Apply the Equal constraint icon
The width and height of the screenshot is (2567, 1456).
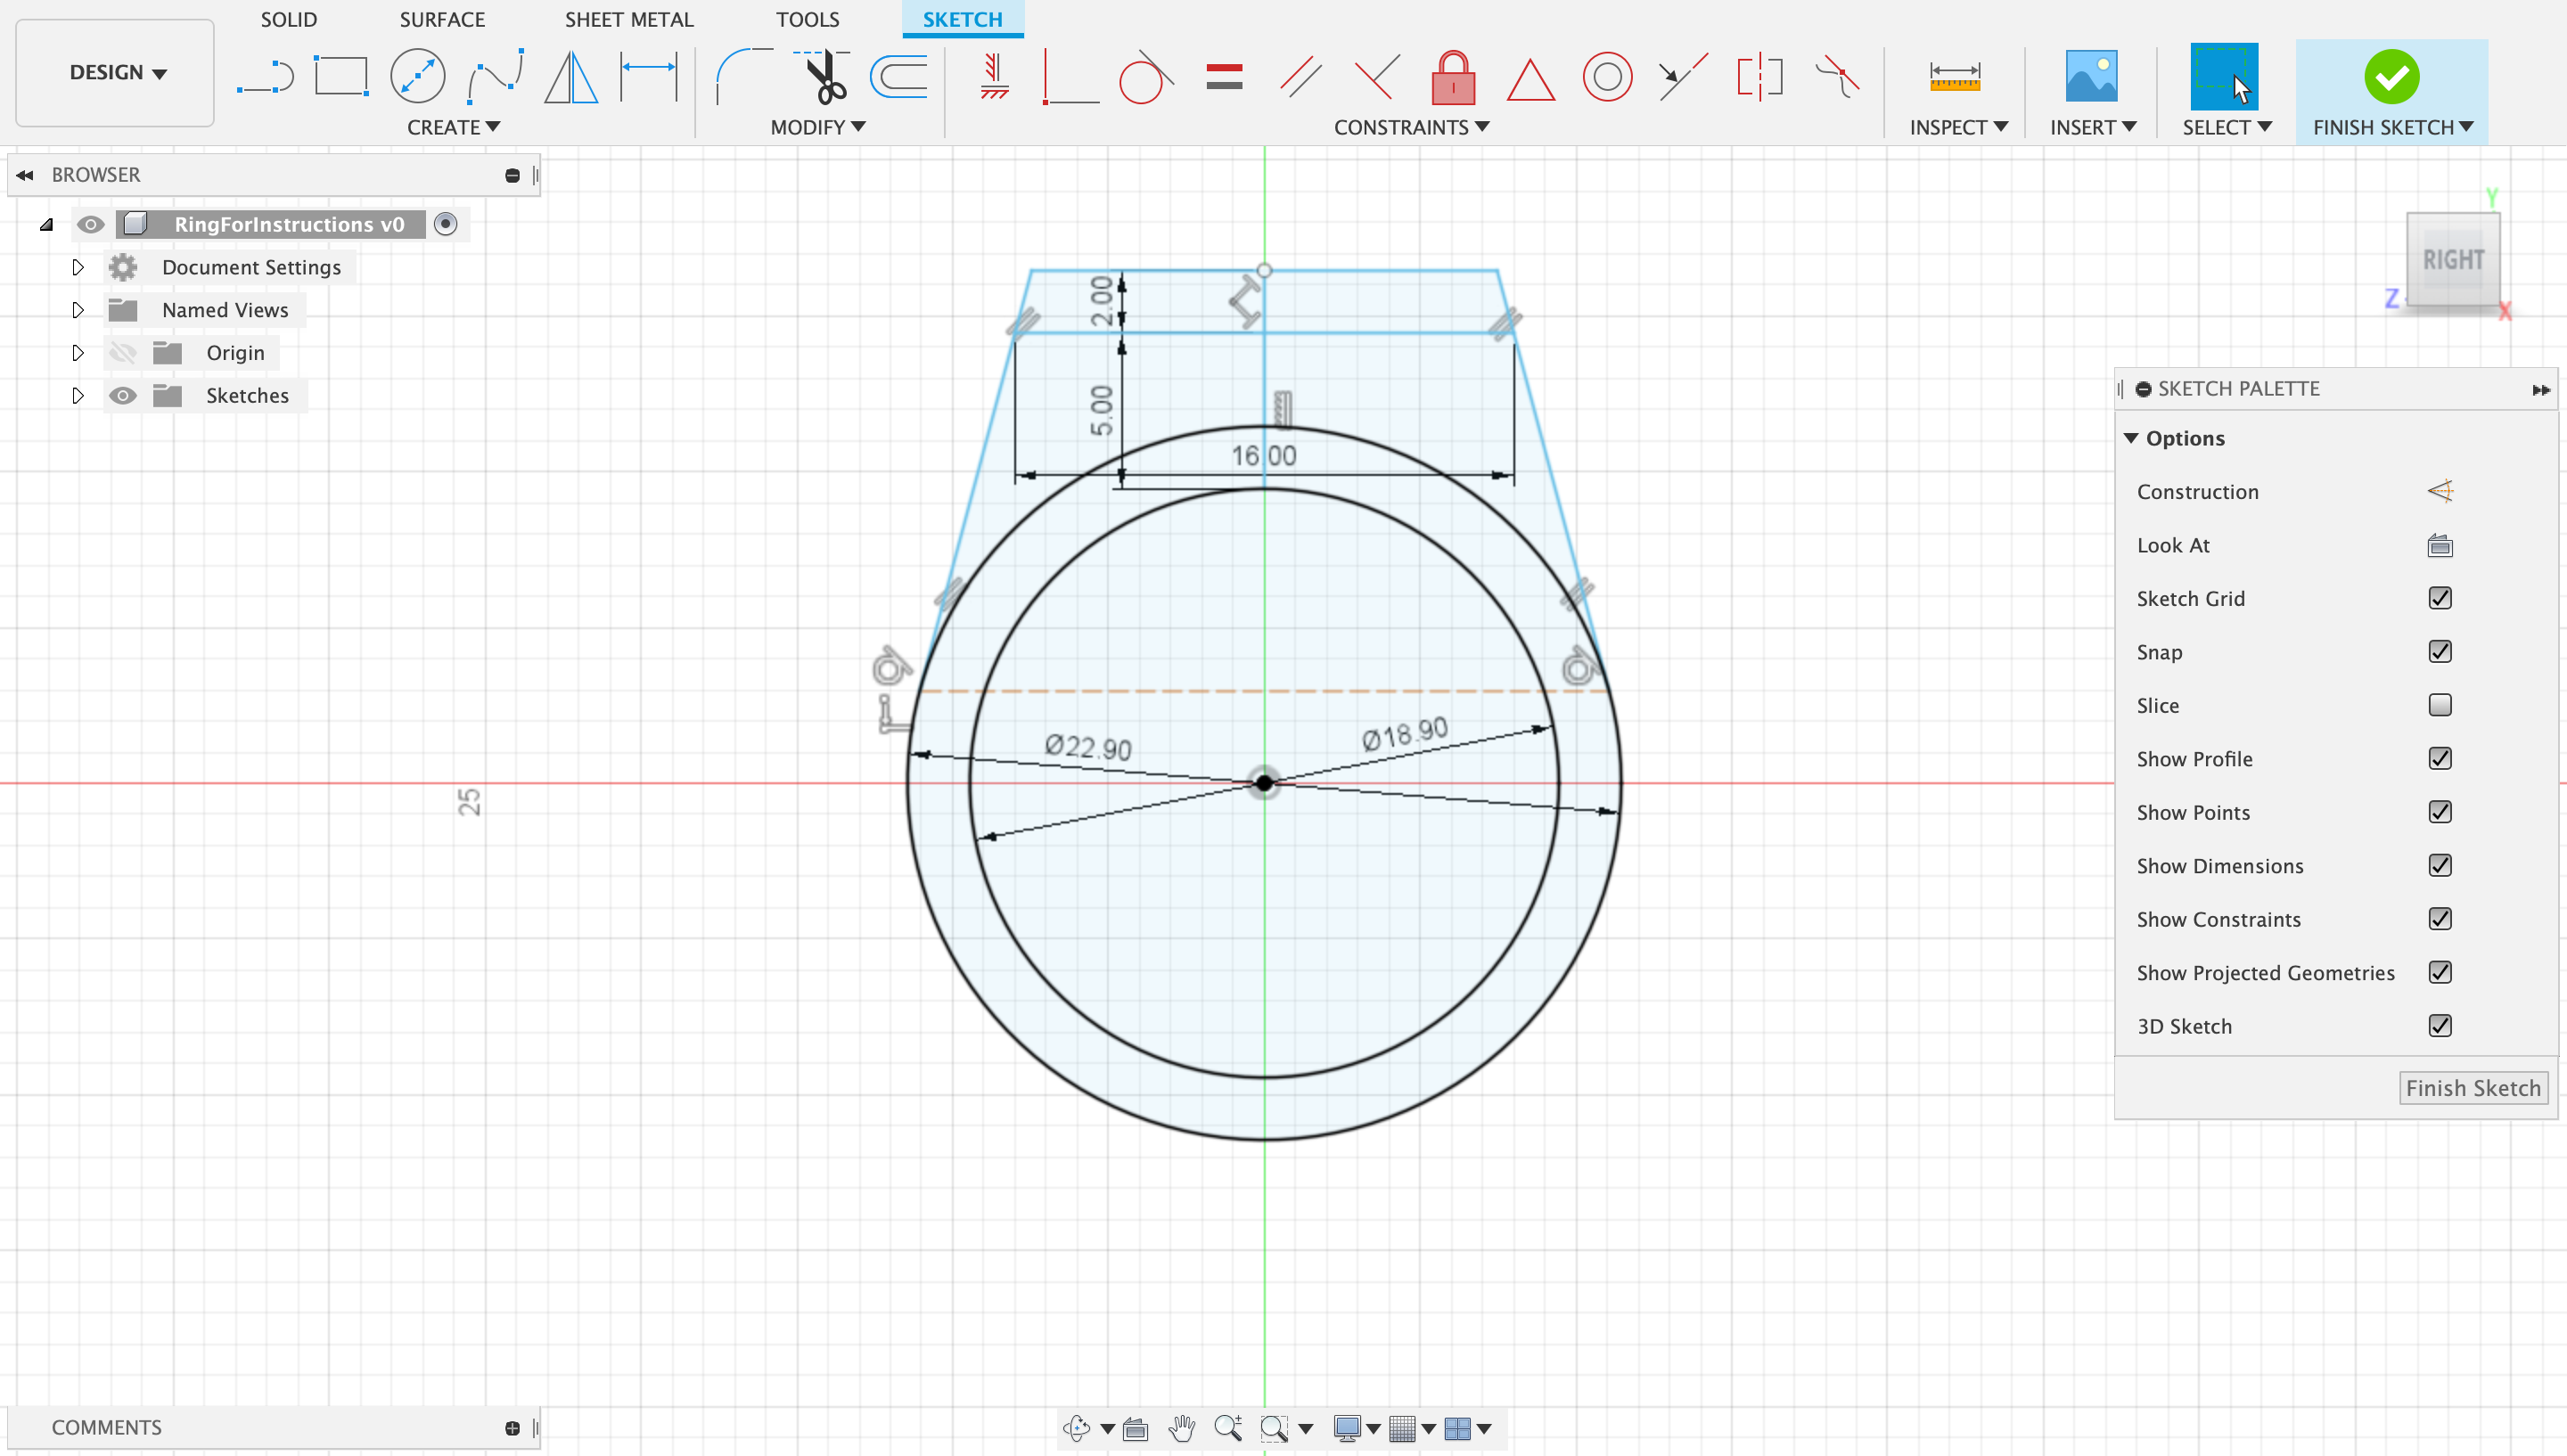point(1224,77)
